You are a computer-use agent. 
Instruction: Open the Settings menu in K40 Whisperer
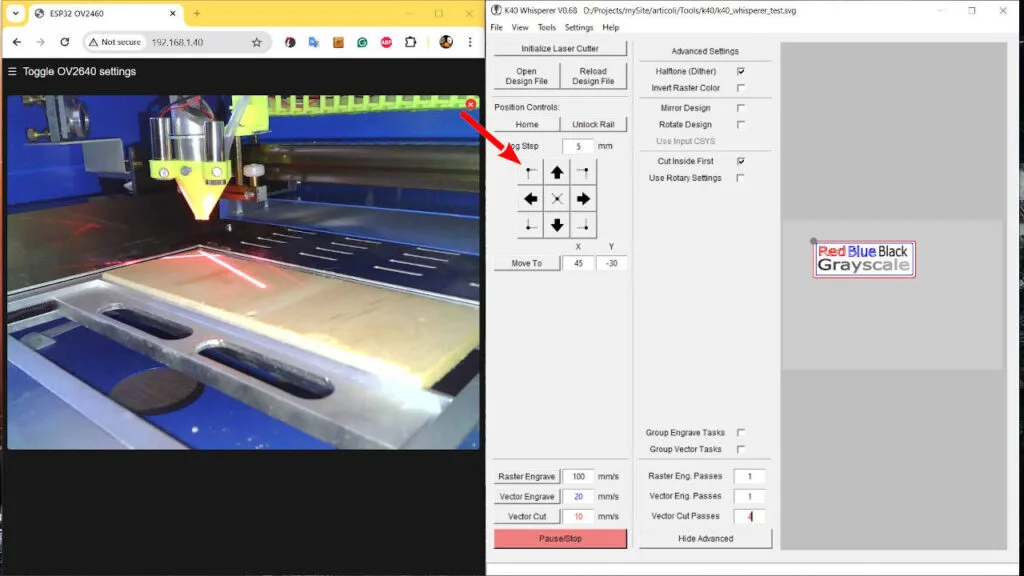point(578,27)
